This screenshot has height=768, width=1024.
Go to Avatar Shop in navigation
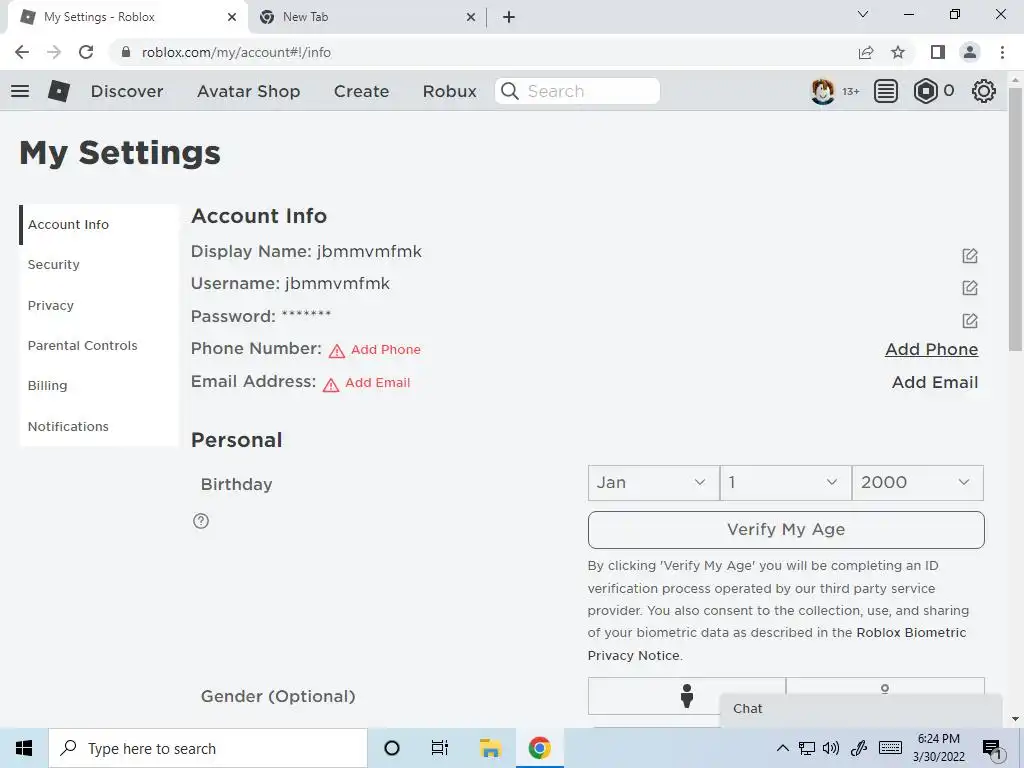(248, 91)
